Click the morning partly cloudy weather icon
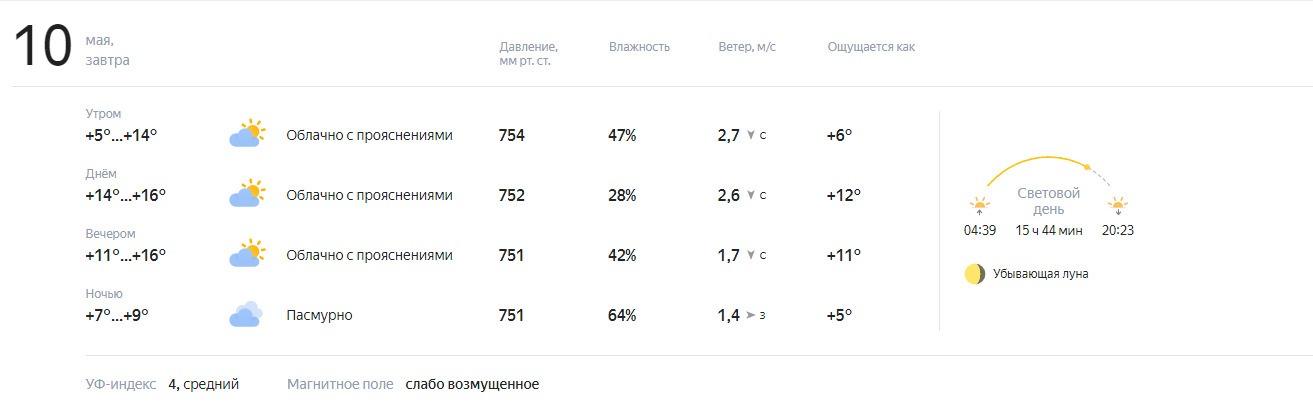Image resolution: width=1313 pixels, height=412 pixels. [247, 134]
